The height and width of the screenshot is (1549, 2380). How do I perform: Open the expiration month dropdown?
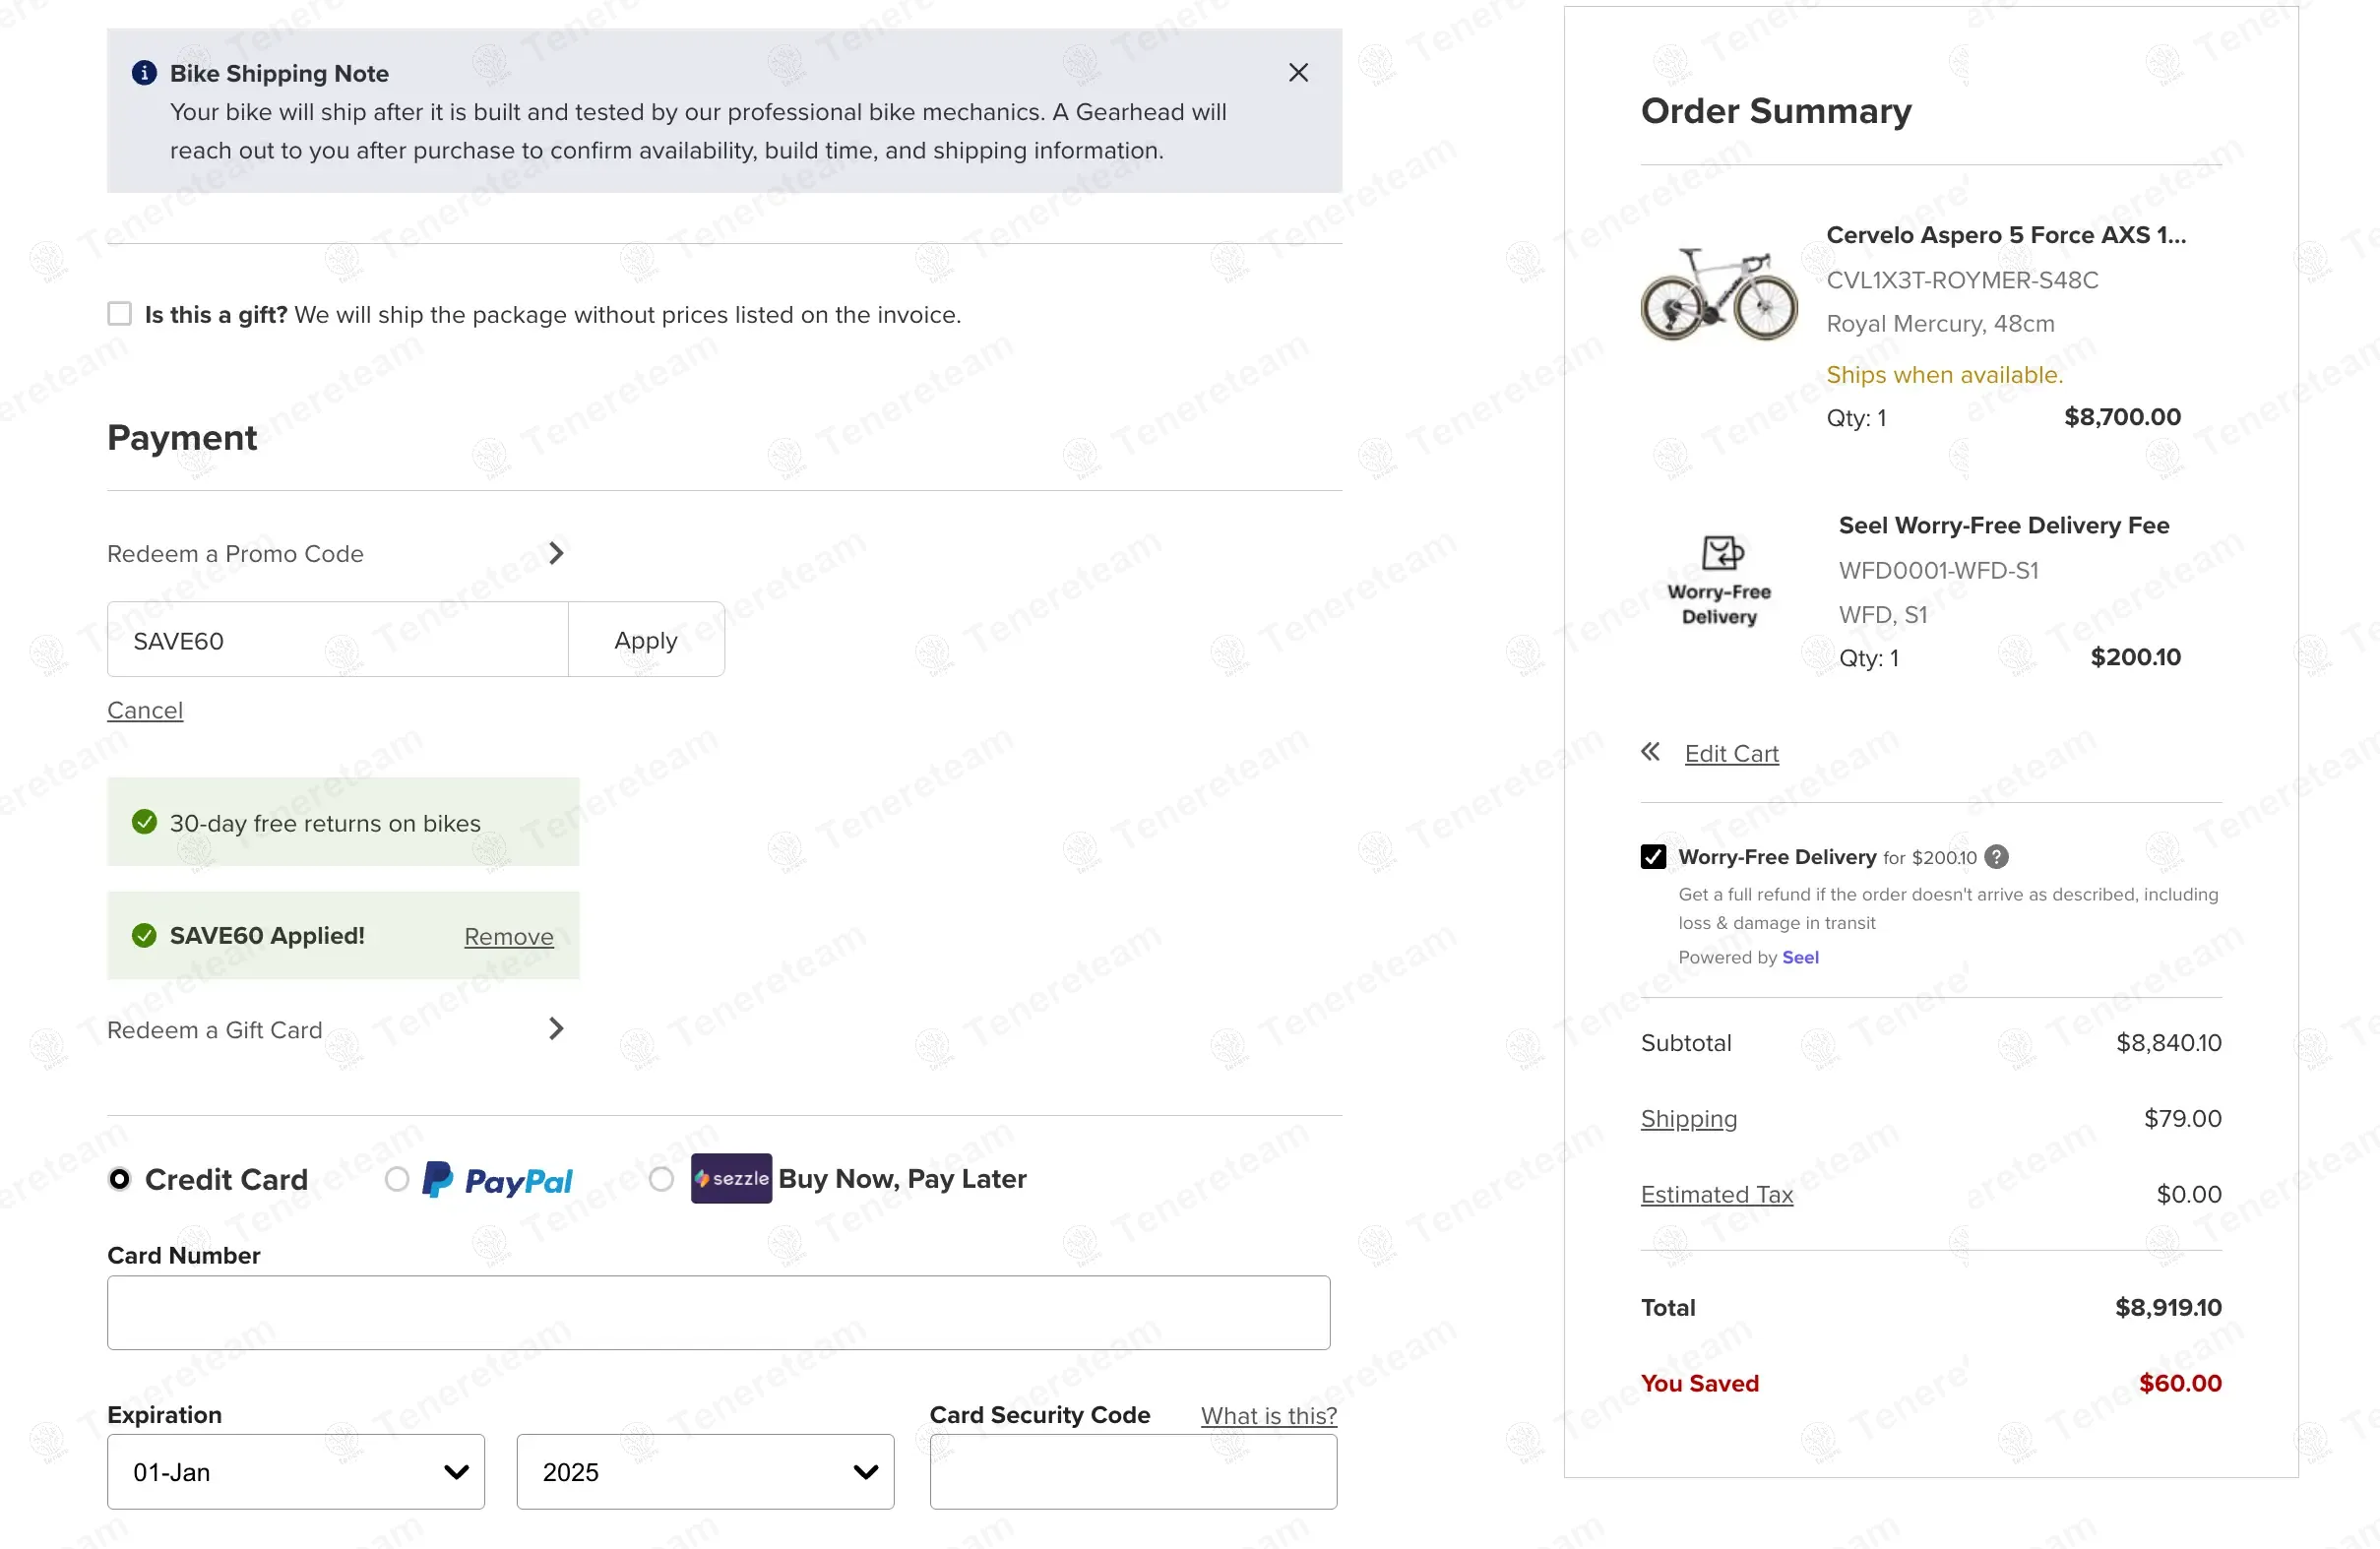click(x=295, y=1472)
